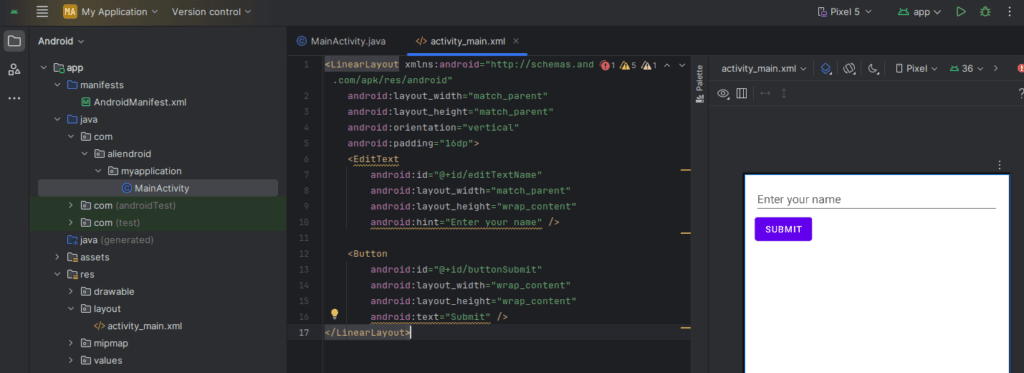Image resolution: width=1024 pixels, height=373 pixels.
Task: Open the main hamburger menu
Action: coord(42,12)
